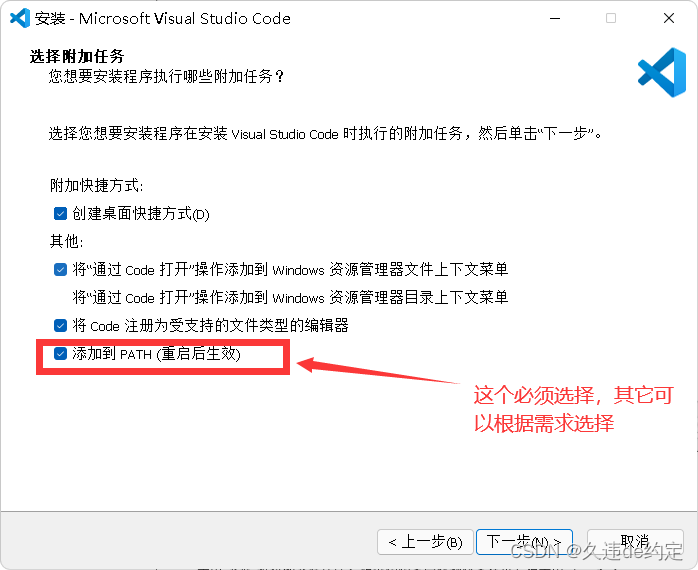Go back with "上一步(B)" button
The image size is (698, 570).
(x=425, y=542)
